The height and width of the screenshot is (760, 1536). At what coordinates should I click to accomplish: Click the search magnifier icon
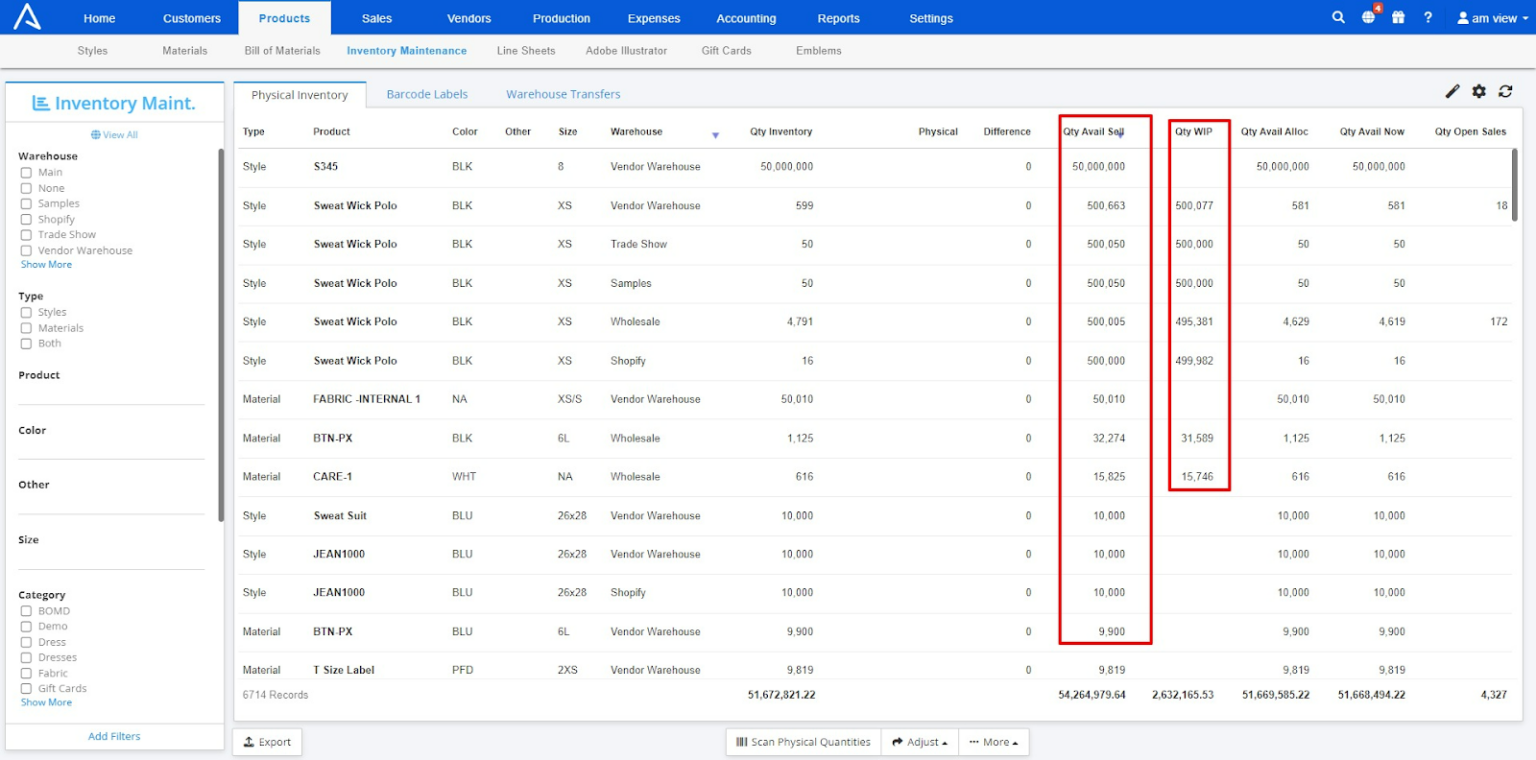point(1338,18)
